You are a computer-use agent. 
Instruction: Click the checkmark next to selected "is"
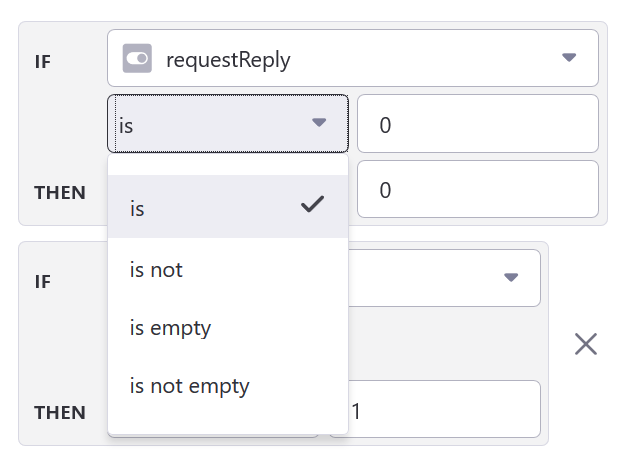312,205
